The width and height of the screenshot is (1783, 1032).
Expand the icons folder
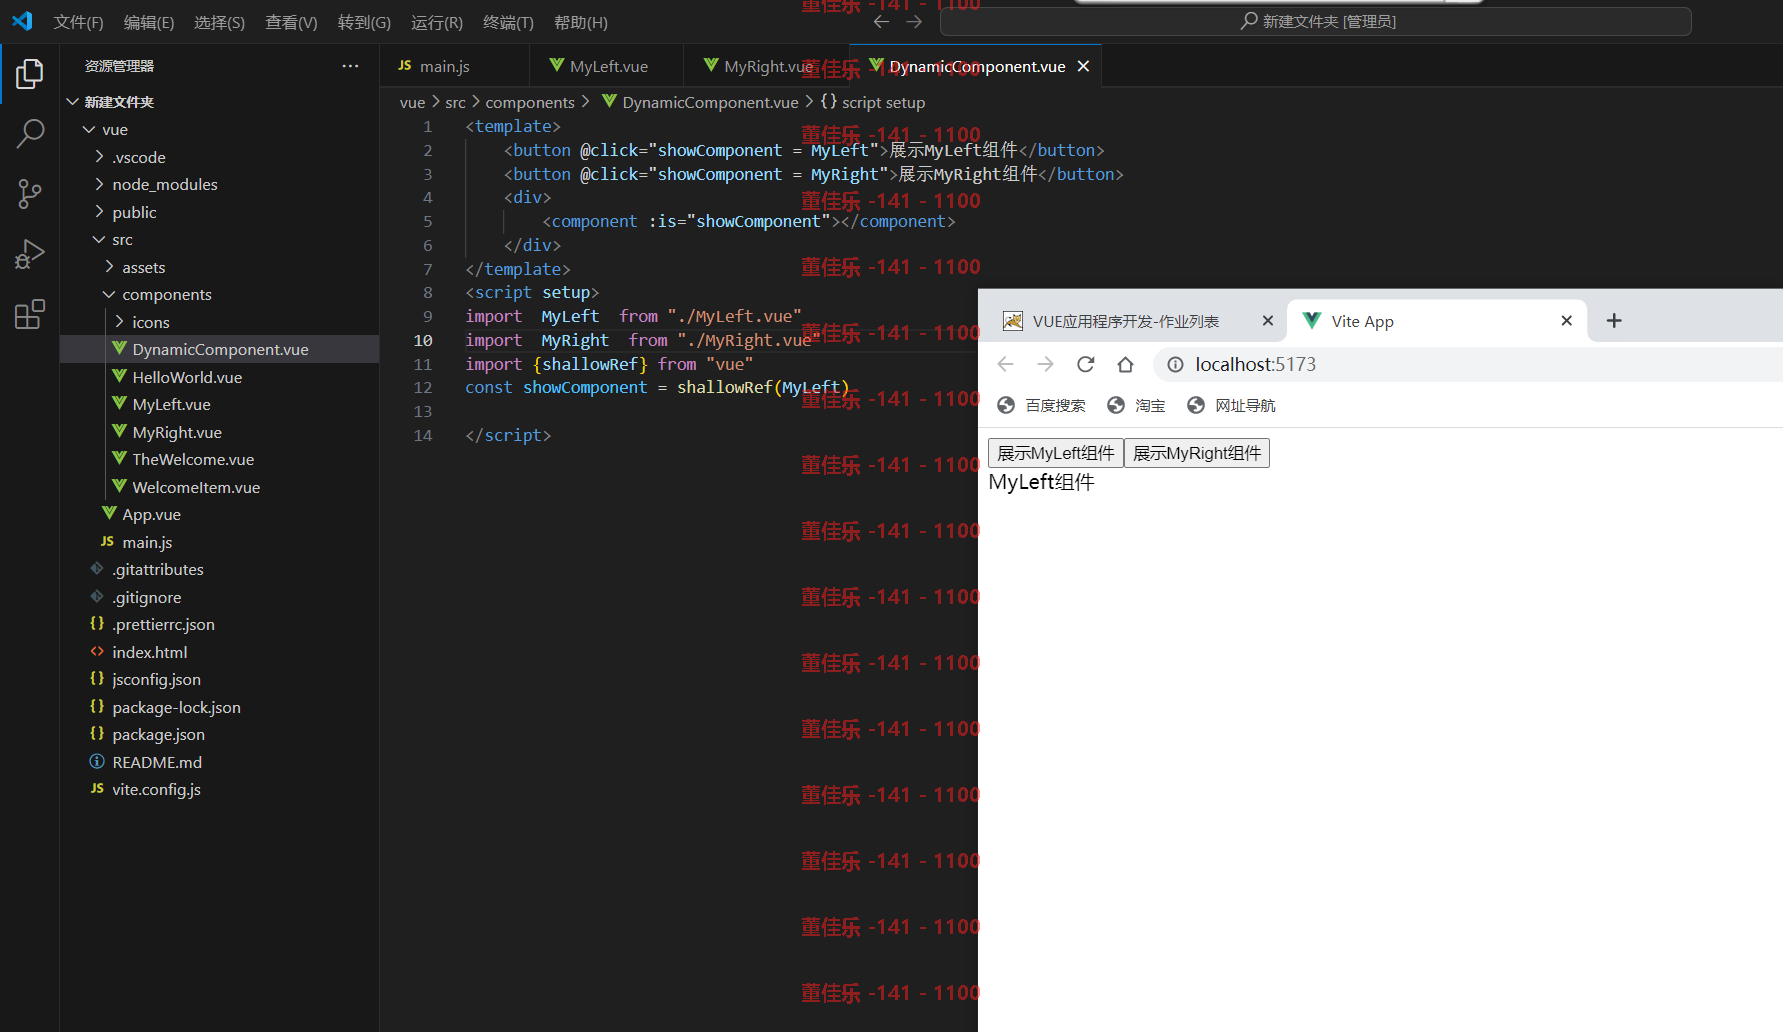pos(219,322)
